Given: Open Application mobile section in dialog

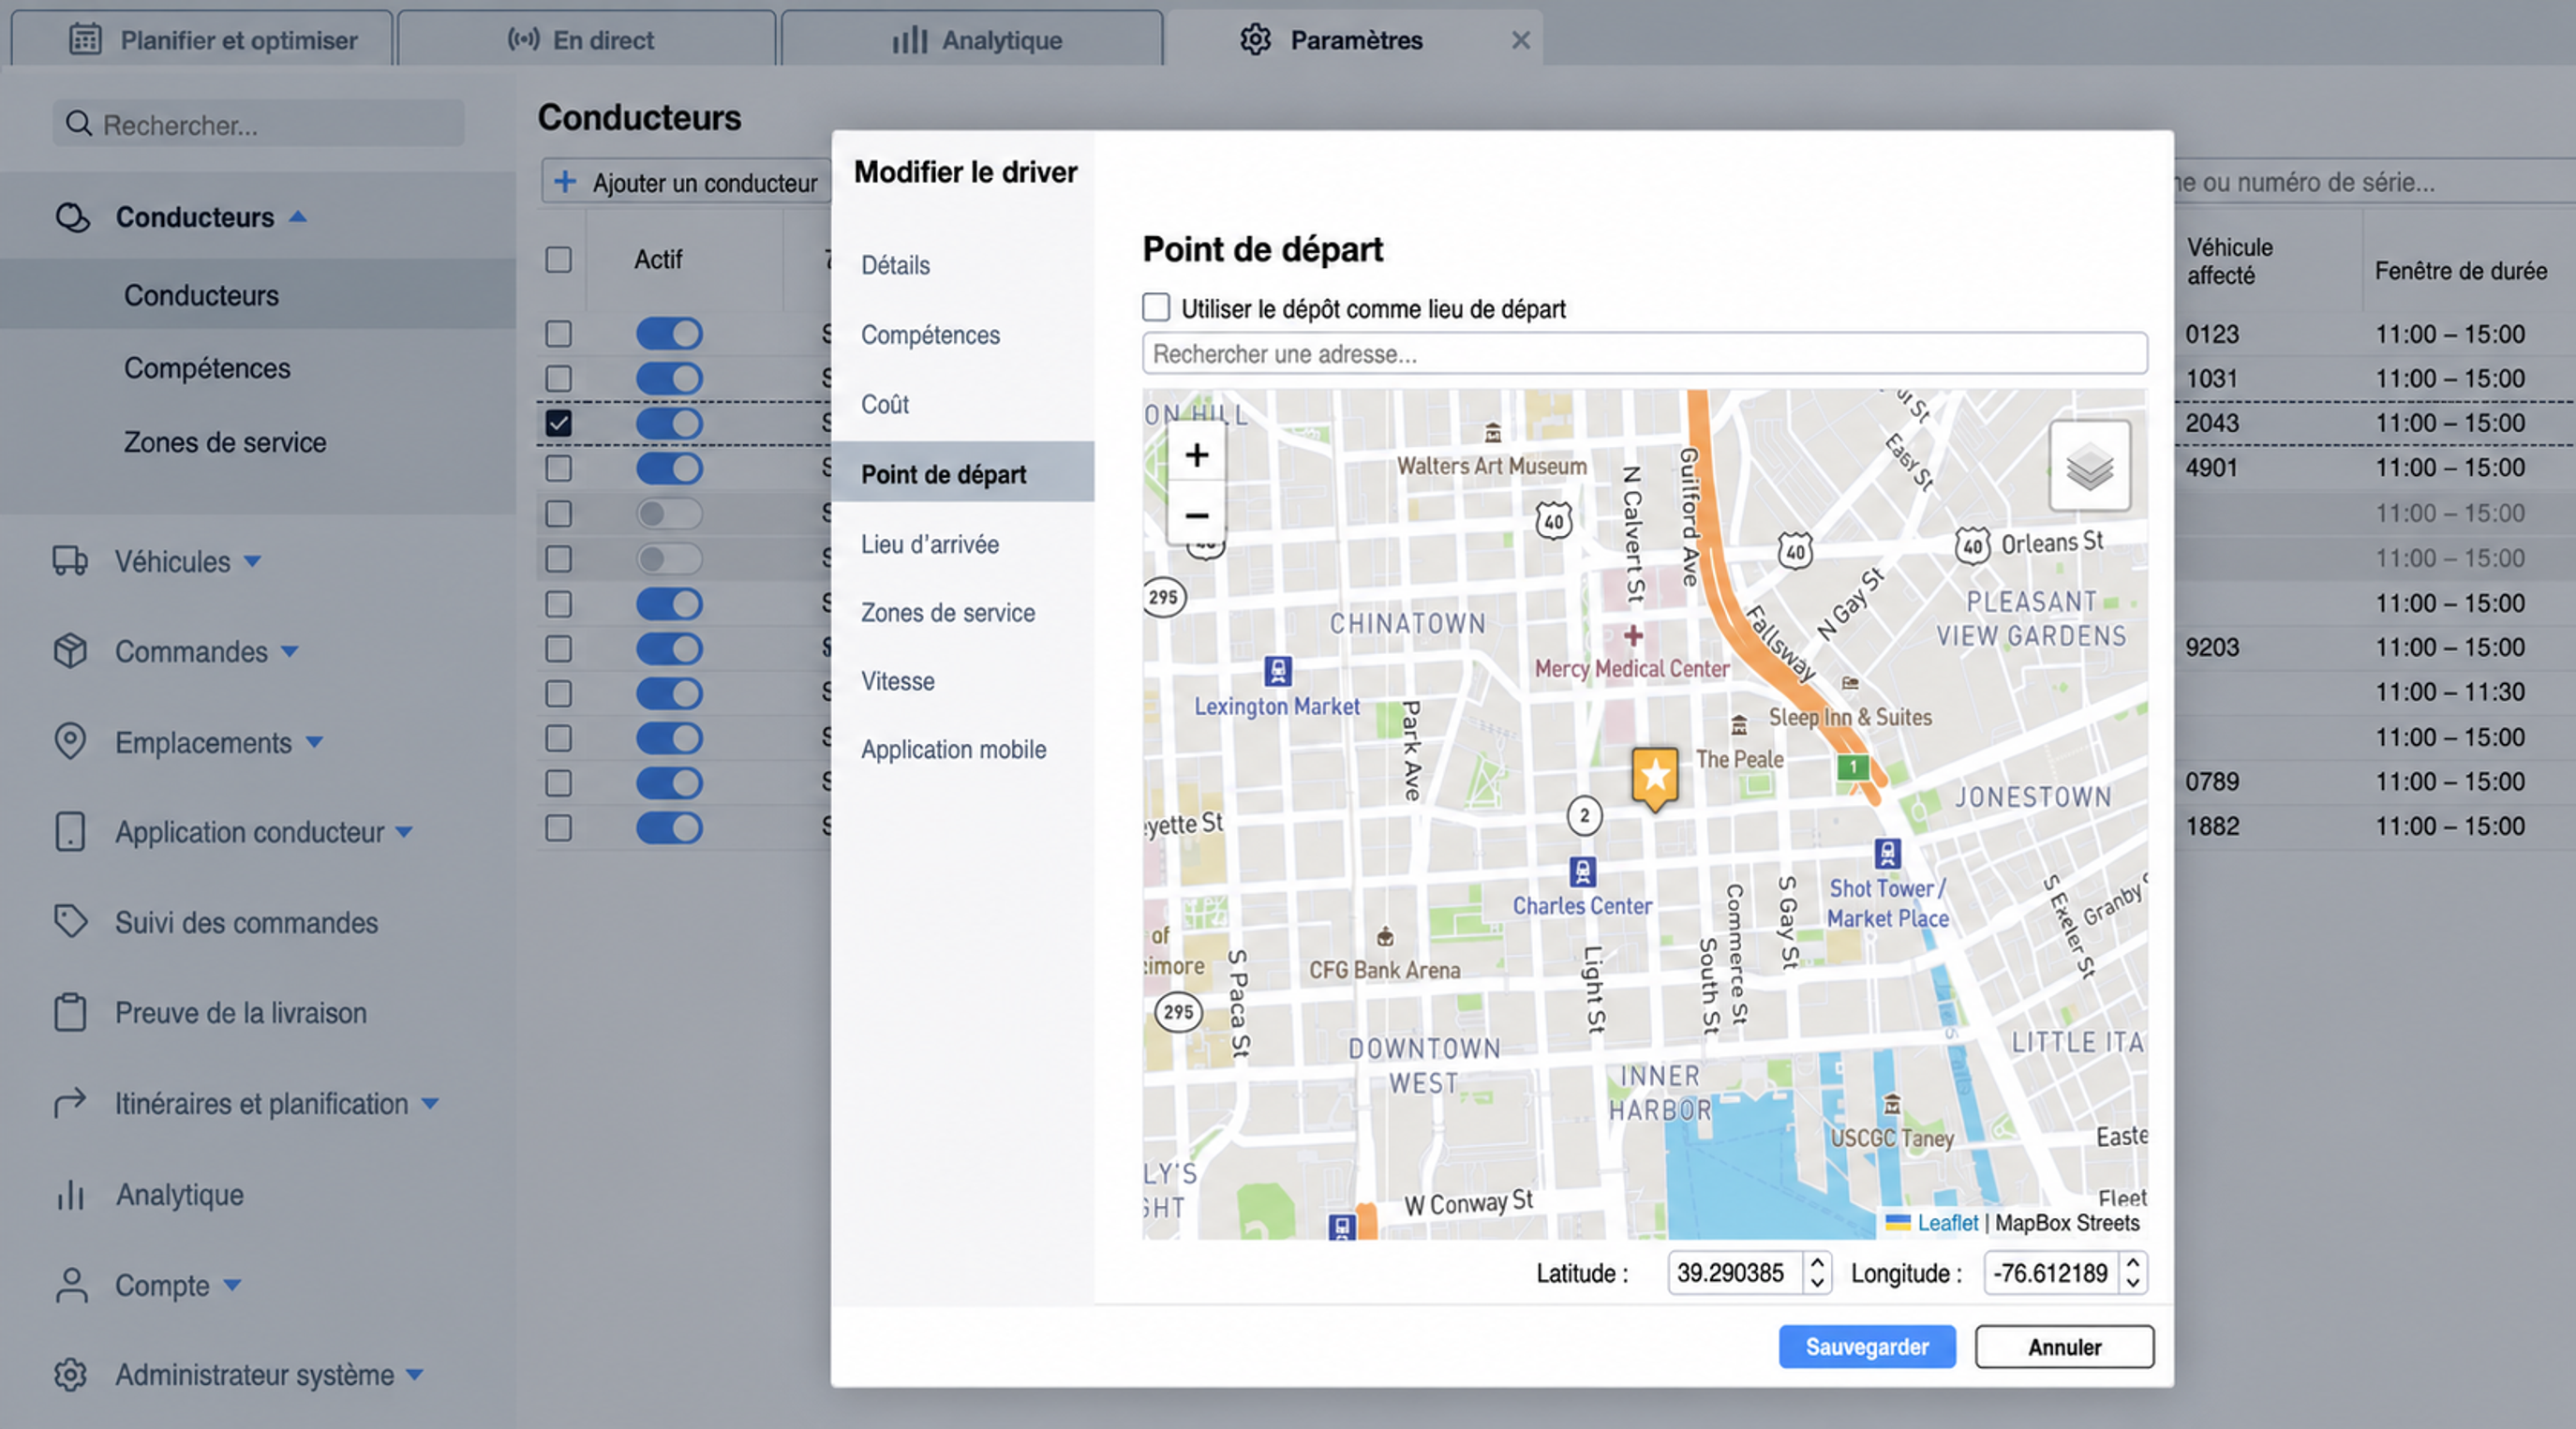Looking at the screenshot, I should 954,750.
